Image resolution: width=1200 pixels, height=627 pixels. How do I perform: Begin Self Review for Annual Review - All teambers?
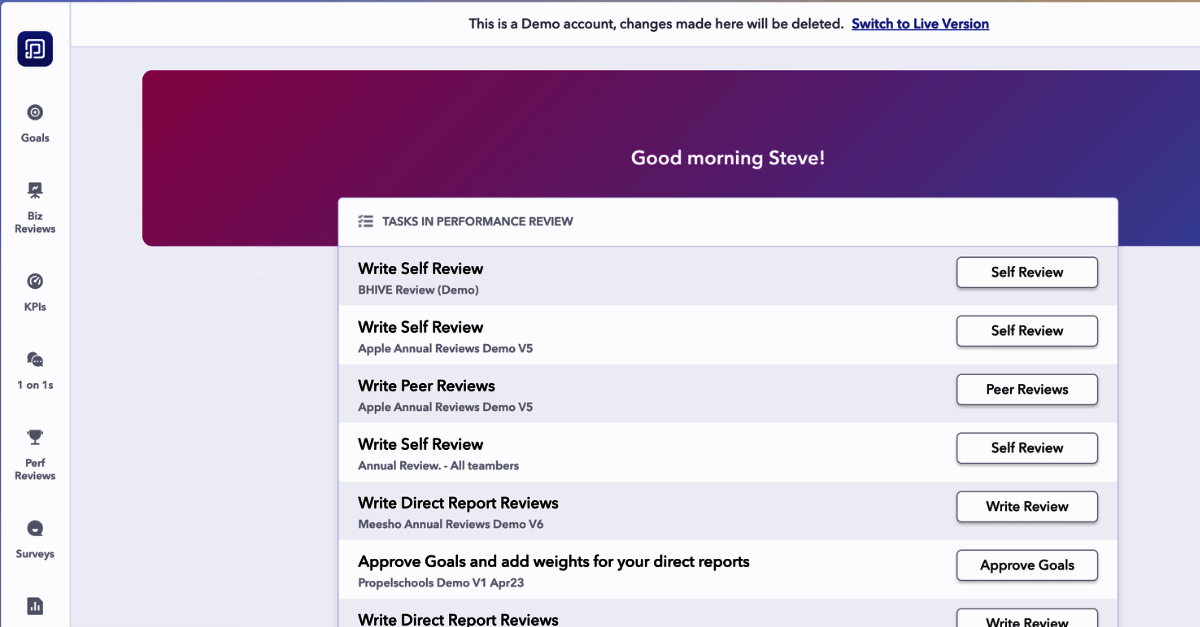point(1026,448)
